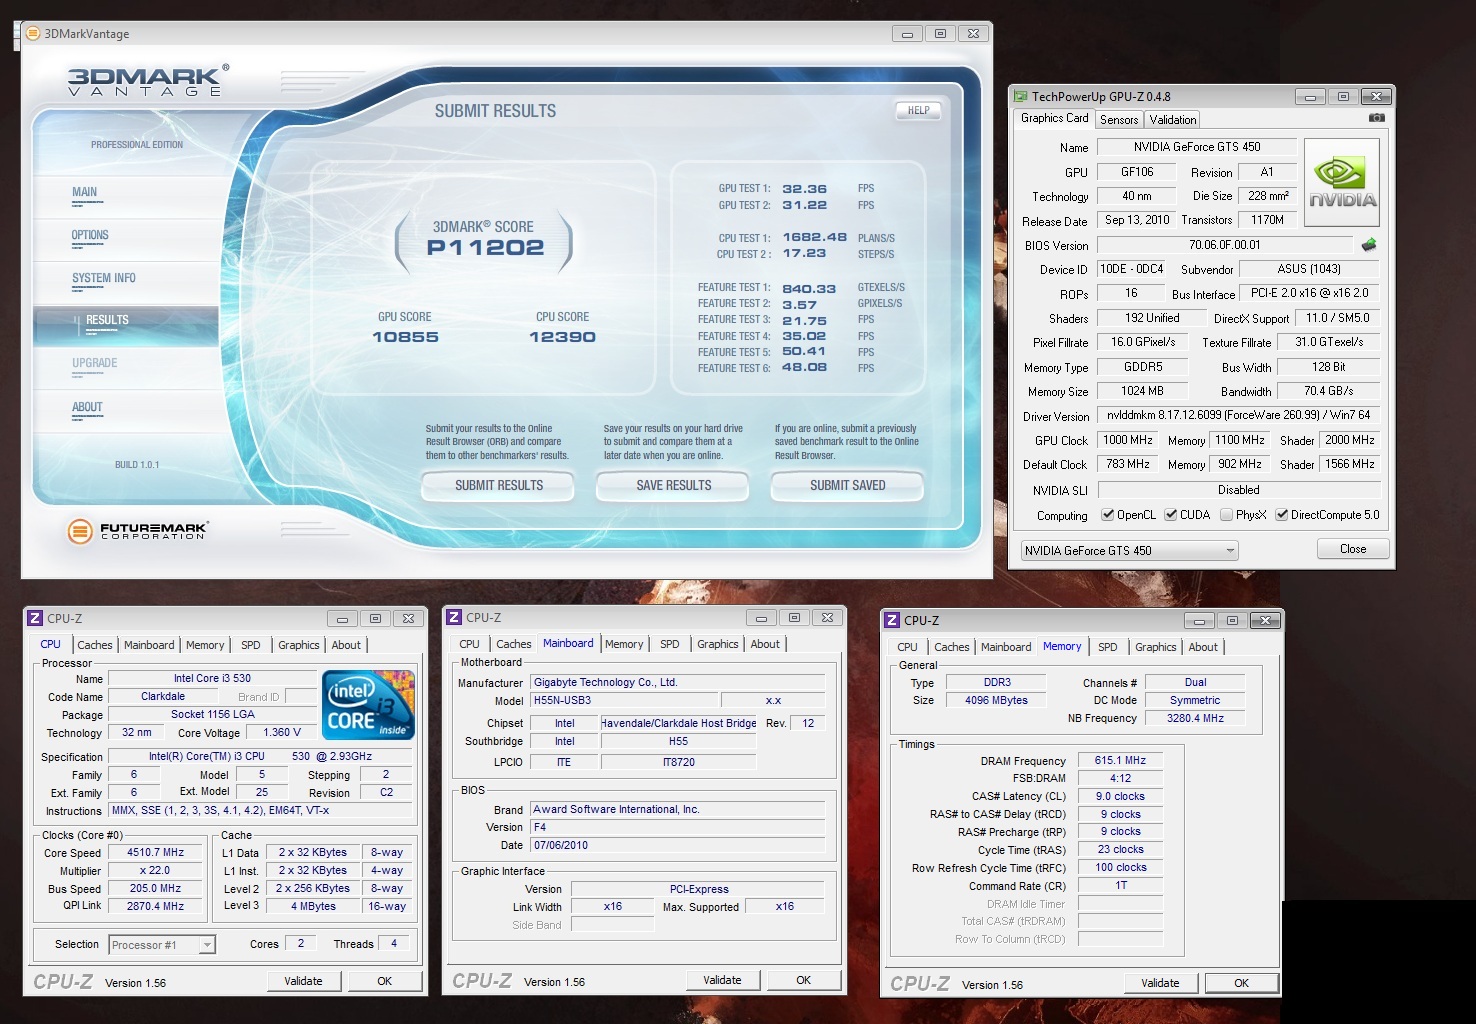
Task: Click the Close button in GPU-Z
Action: pyautogui.click(x=1352, y=549)
